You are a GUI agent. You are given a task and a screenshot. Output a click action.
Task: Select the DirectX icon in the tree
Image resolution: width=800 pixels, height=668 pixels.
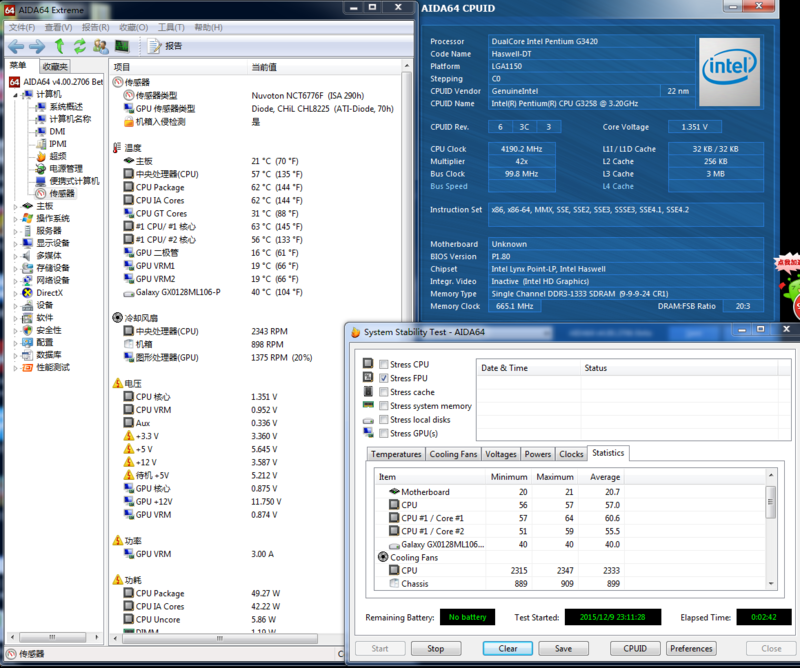(x=28, y=292)
